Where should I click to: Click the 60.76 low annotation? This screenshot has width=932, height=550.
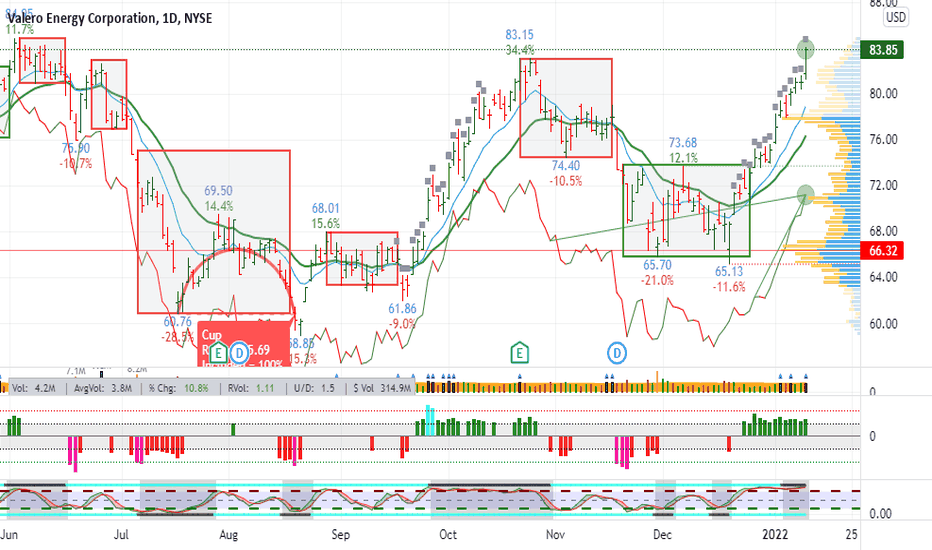coord(178,322)
